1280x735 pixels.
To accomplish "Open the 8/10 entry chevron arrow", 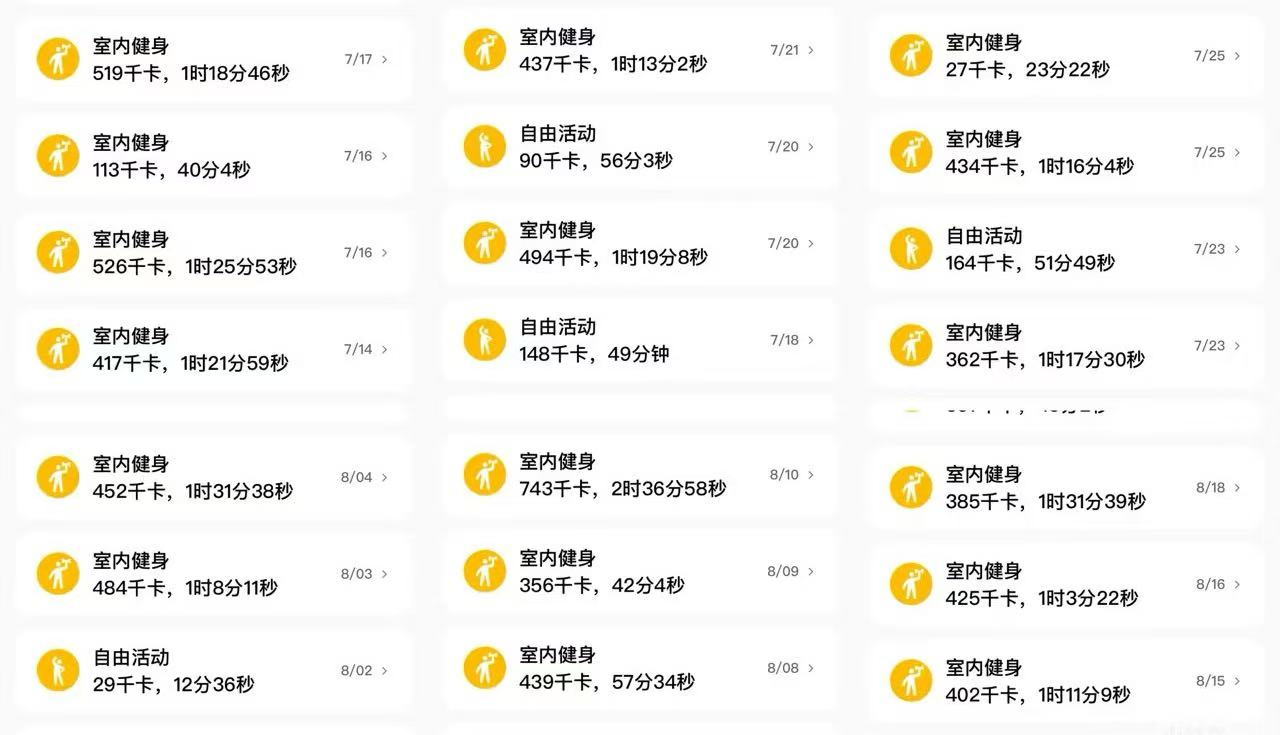I will coord(811,475).
